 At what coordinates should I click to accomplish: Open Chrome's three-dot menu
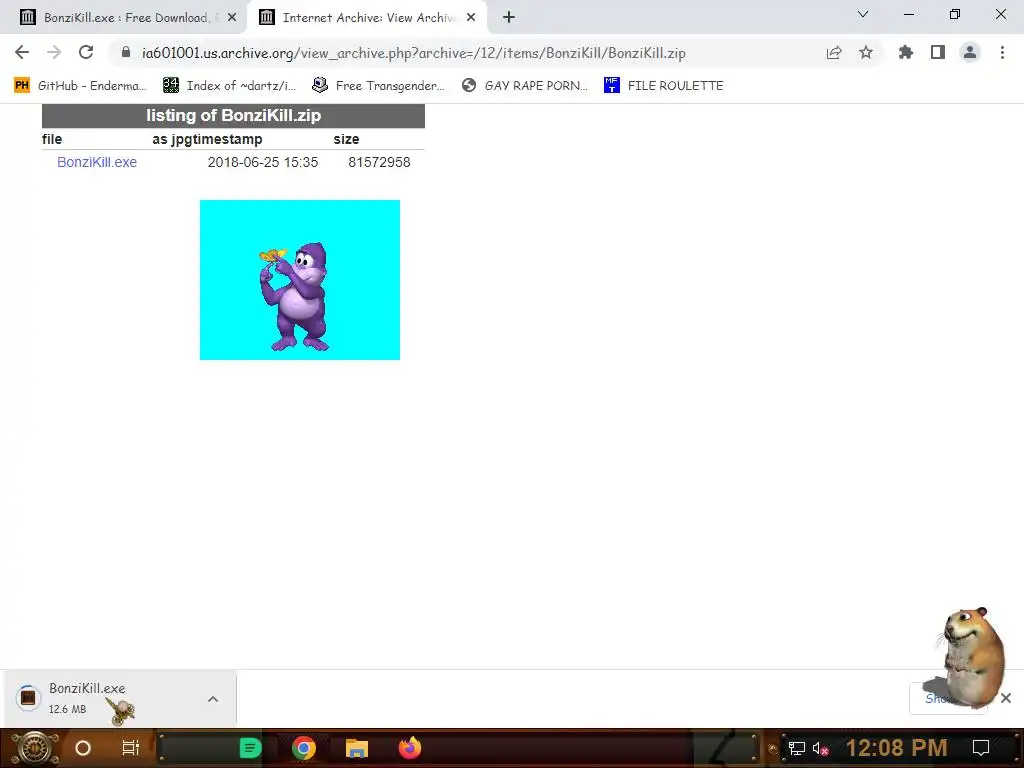click(1002, 52)
